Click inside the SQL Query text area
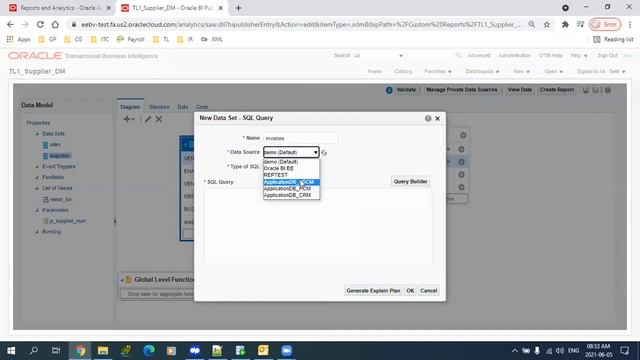This screenshot has height=360, width=640. coord(318,225)
